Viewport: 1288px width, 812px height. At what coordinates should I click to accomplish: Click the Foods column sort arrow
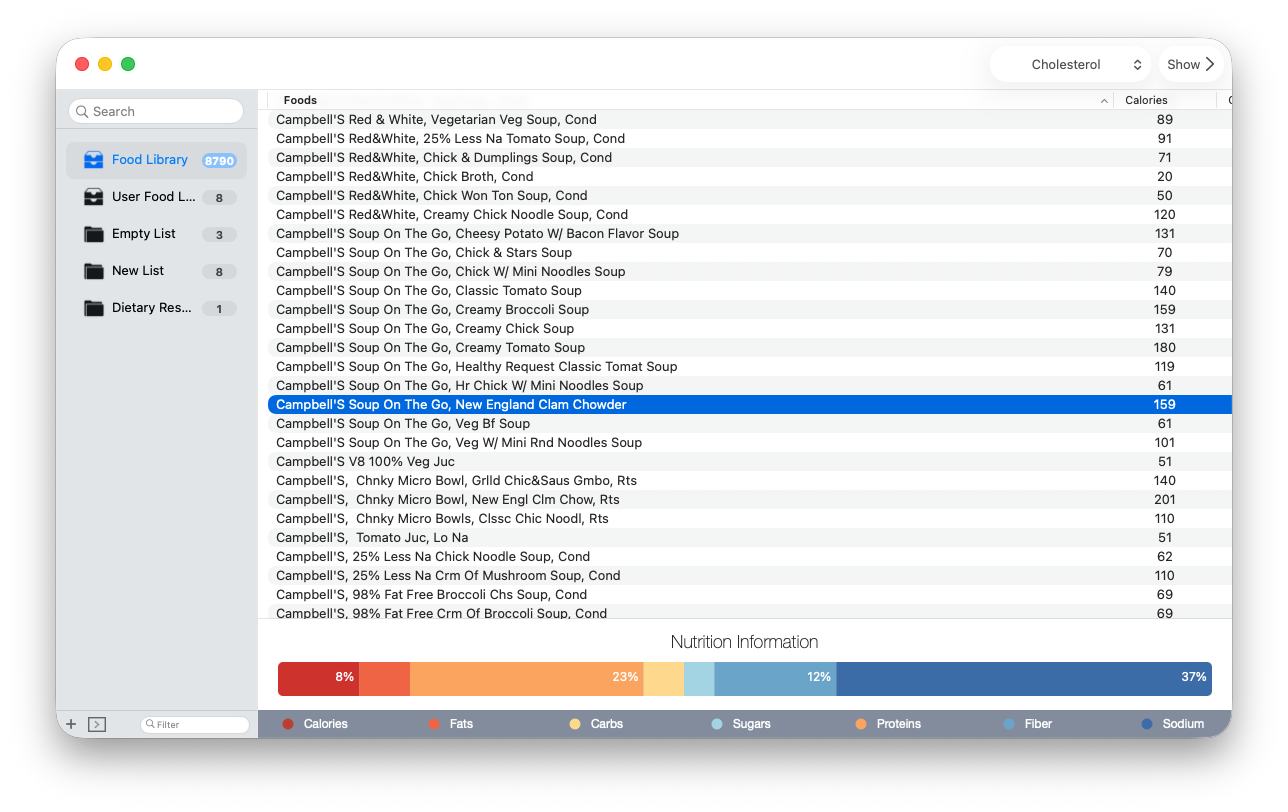tap(1104, 100)
